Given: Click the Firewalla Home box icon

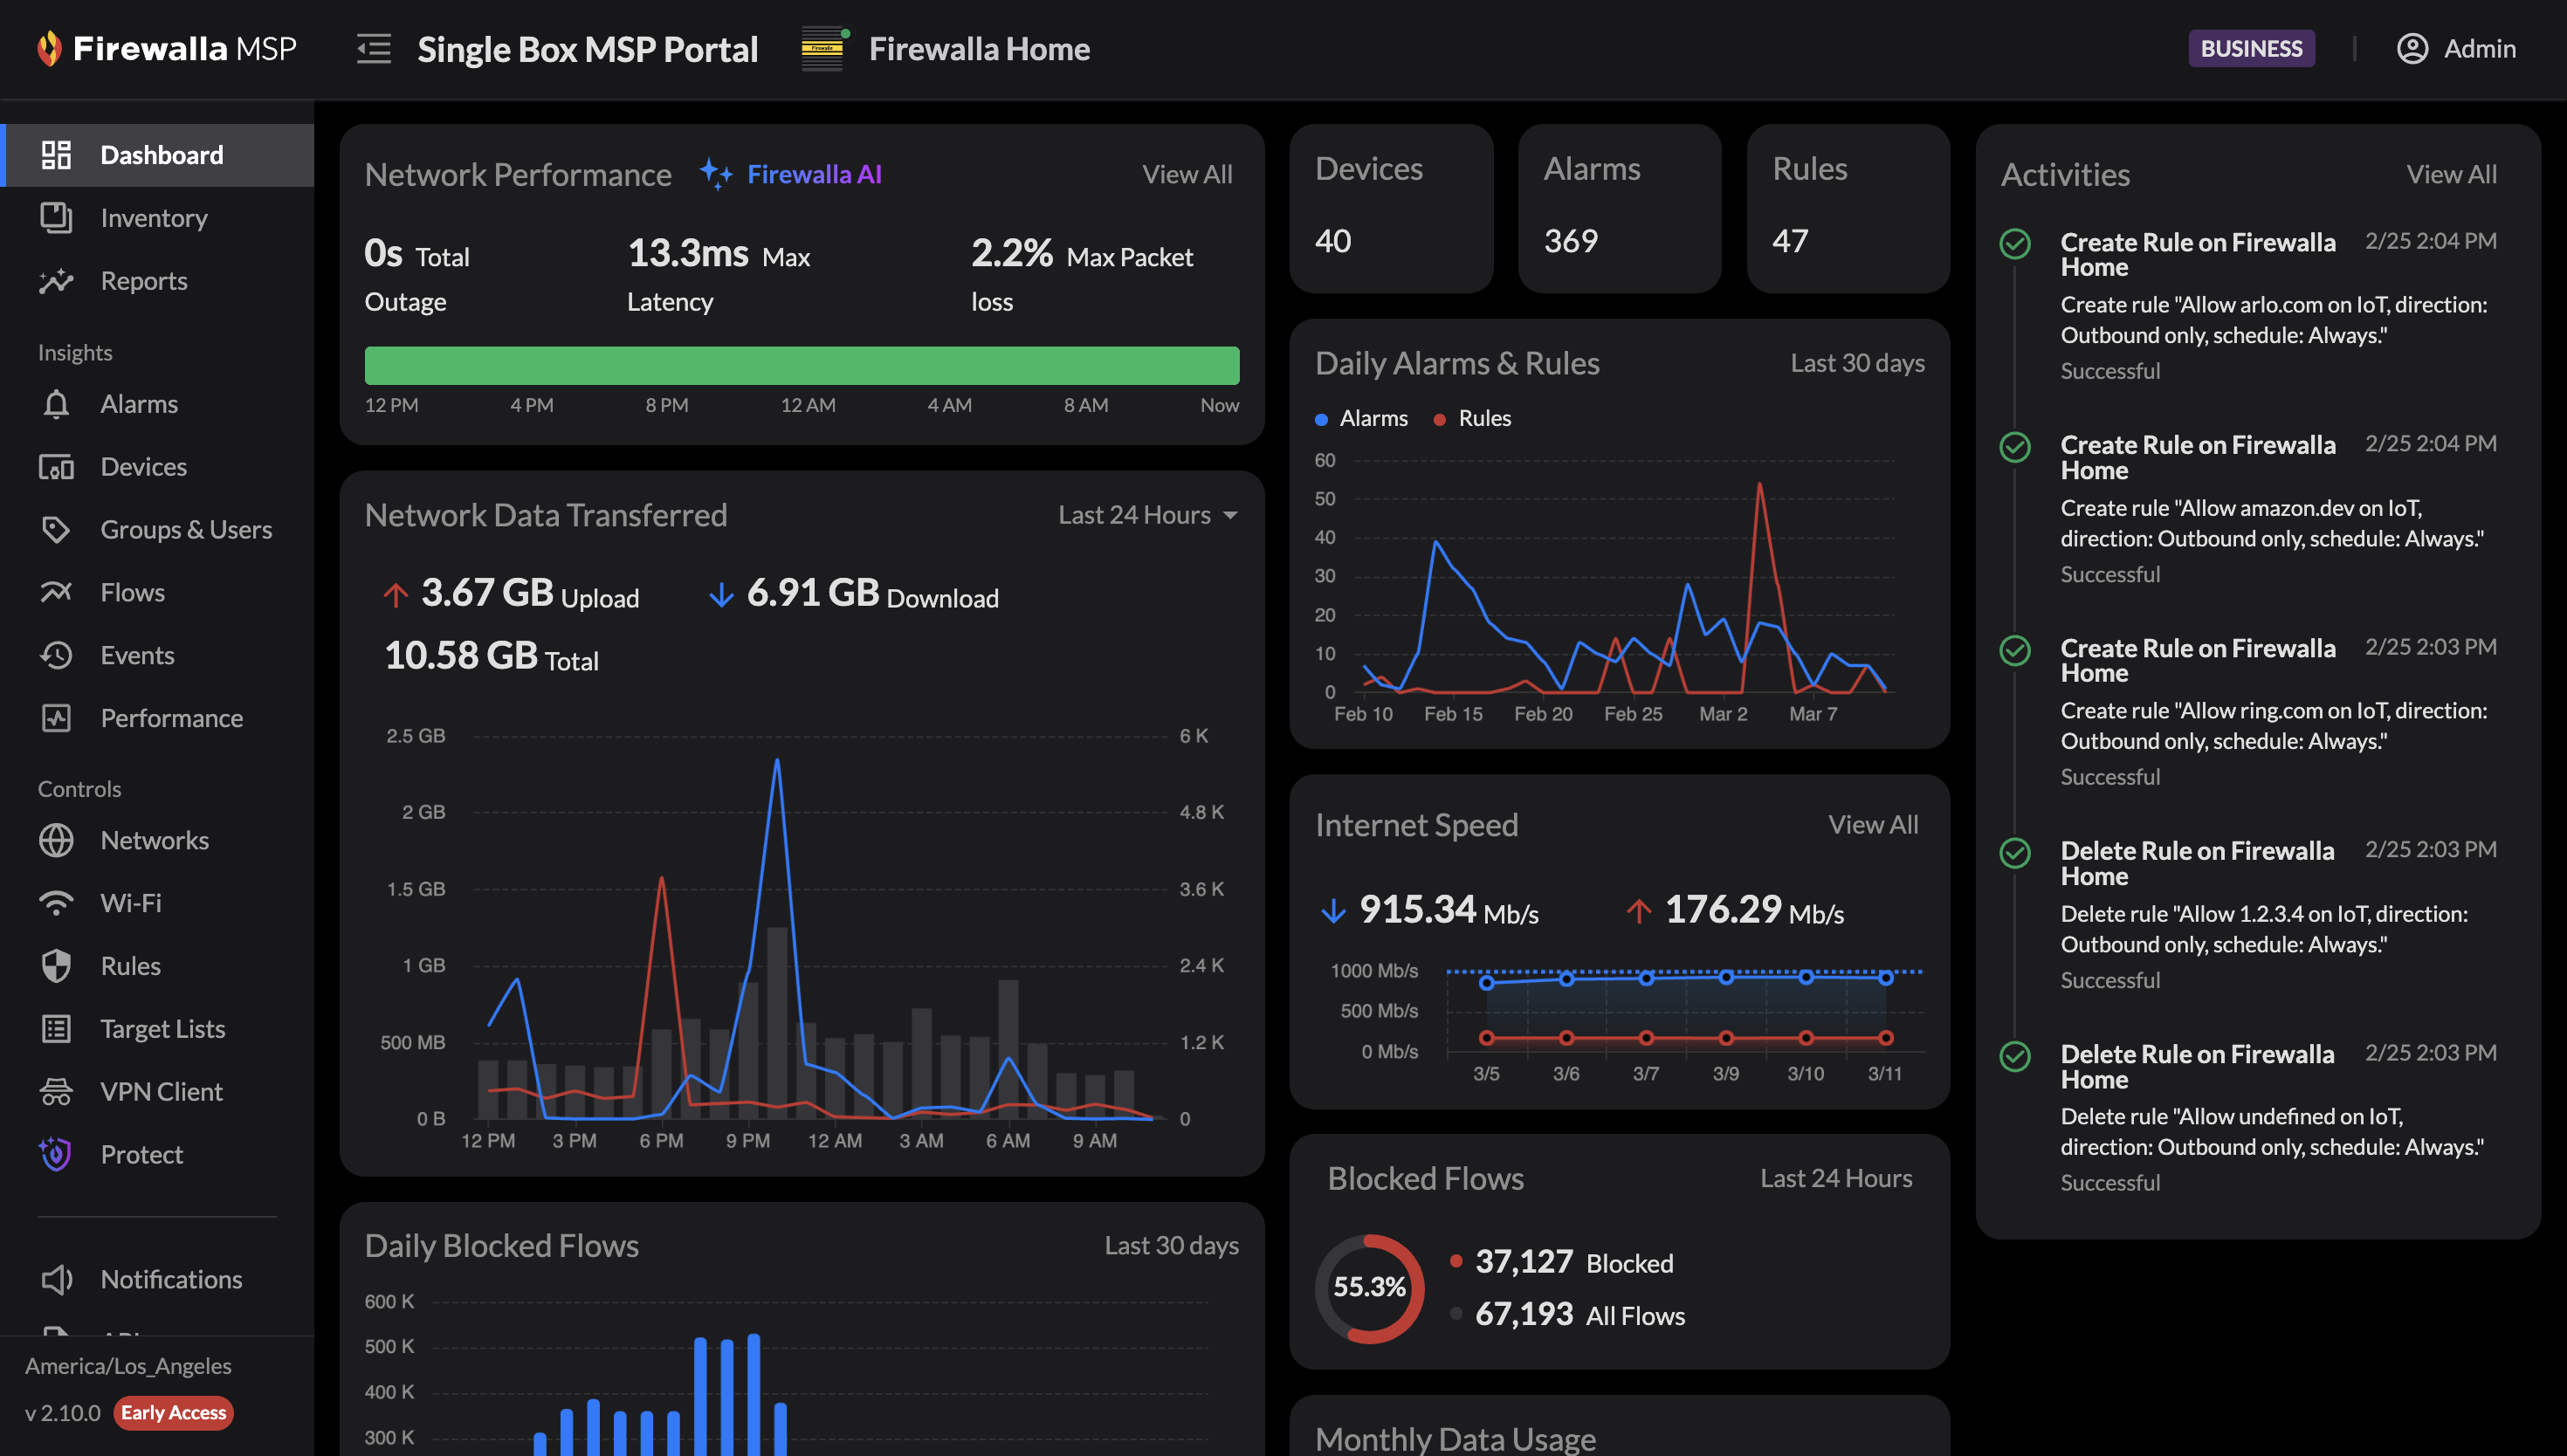Looking at the screenshot, I should (823, 49).
